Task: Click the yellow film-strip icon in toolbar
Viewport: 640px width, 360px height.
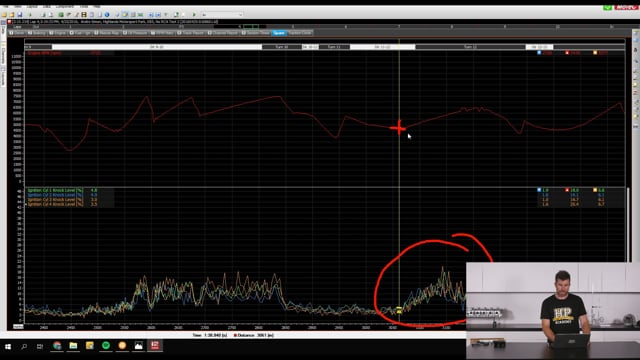Action: (84, 15)
